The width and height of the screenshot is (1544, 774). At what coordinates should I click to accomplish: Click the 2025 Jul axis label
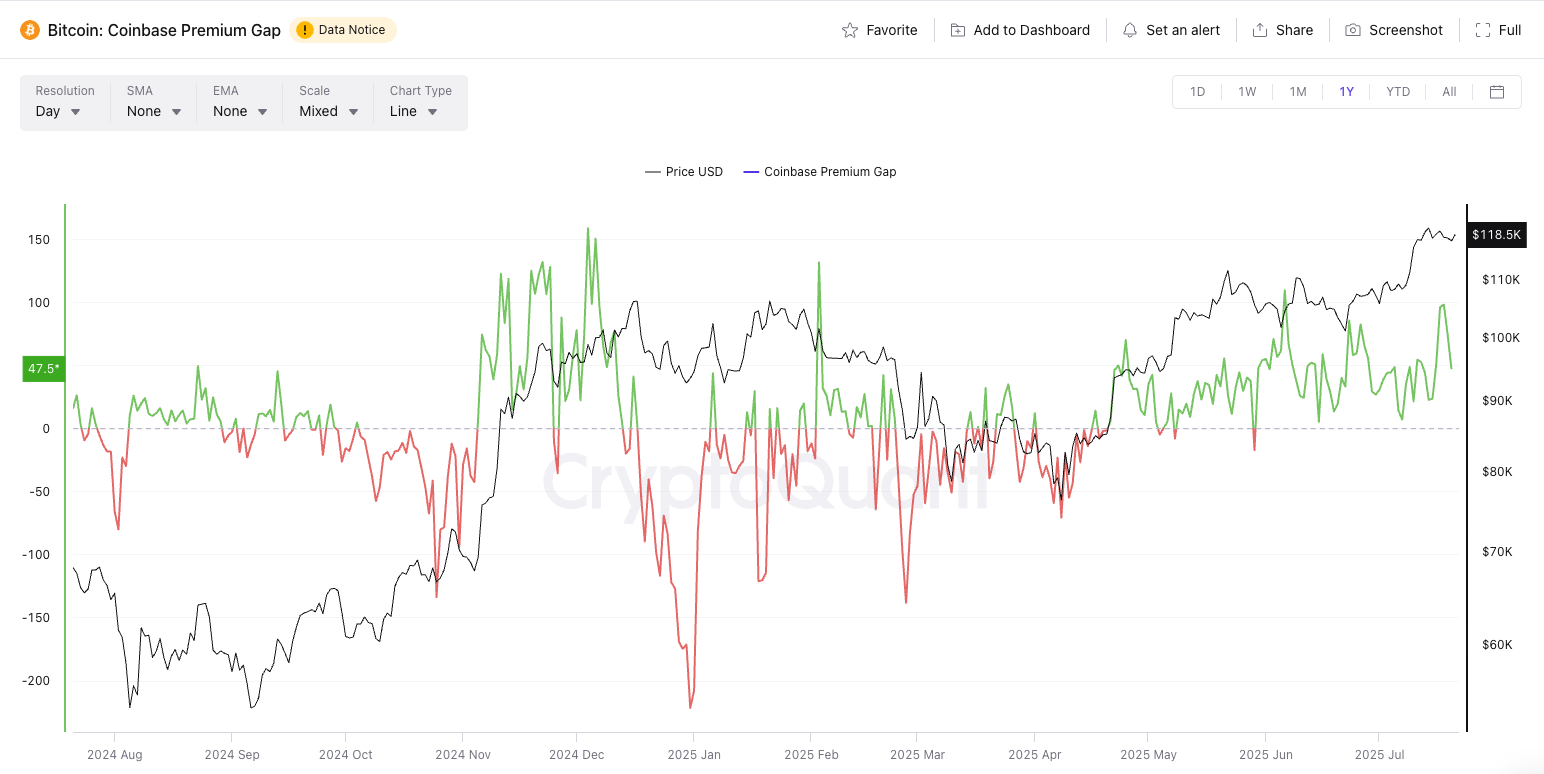[1380, 755]
